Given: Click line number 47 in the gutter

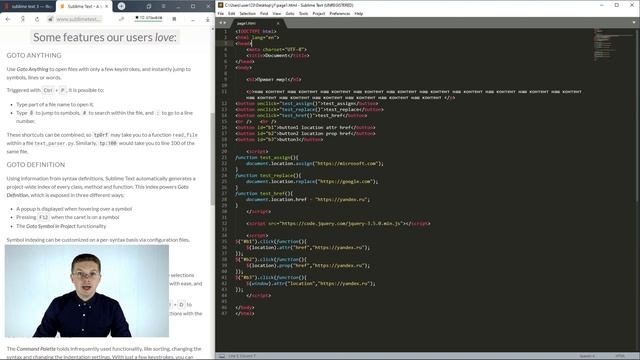Looking at the screenshot, I should (x=224, y=313).
